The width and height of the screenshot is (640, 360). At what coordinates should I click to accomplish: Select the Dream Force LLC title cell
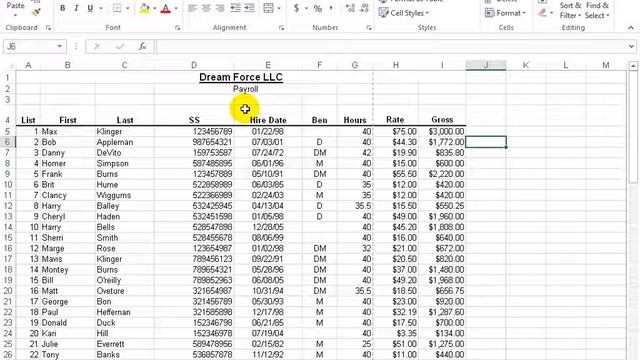coord(241,77)
